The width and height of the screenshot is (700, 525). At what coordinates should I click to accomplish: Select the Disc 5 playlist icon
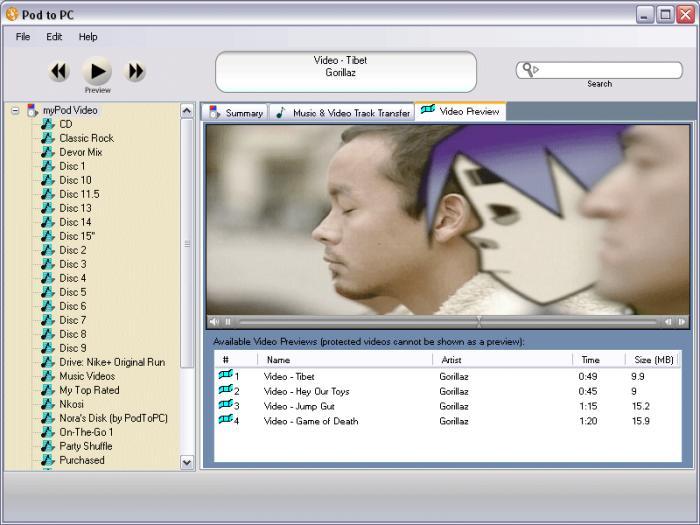pyautogui.click(x=47, y=292)
